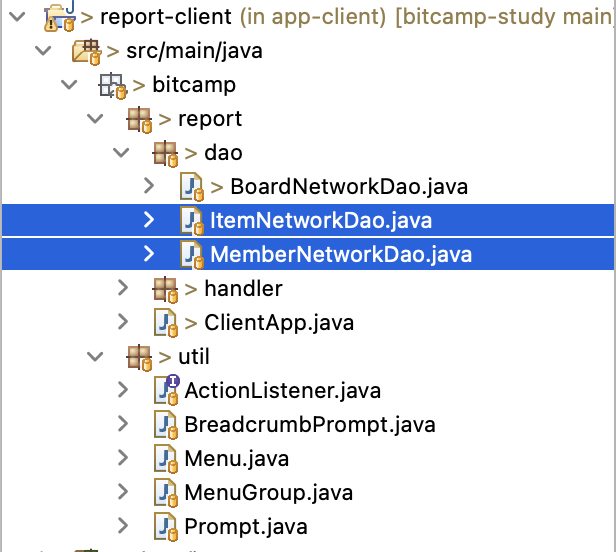Select MenuGroup.java file name
The height and width of the screenshot is (552, 616).
click(x=269, y=493)
